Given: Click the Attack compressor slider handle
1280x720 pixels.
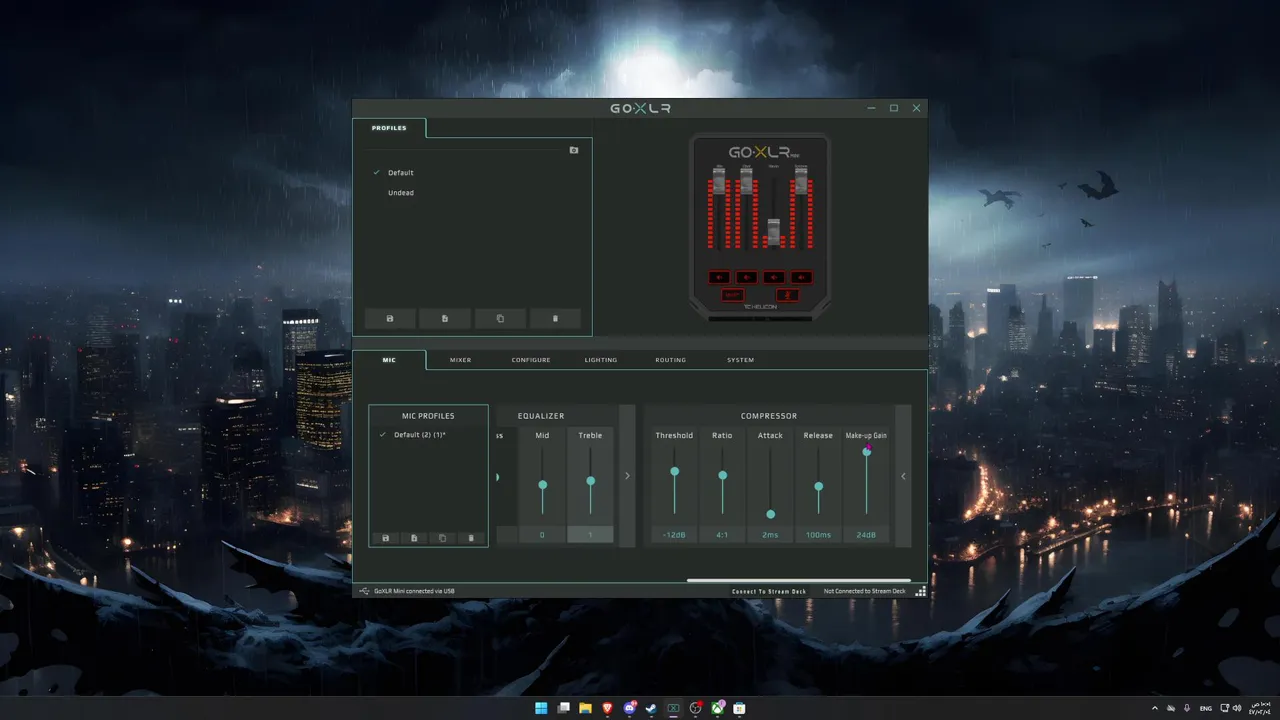Looking at the screenshot, I should click(771, 514).
